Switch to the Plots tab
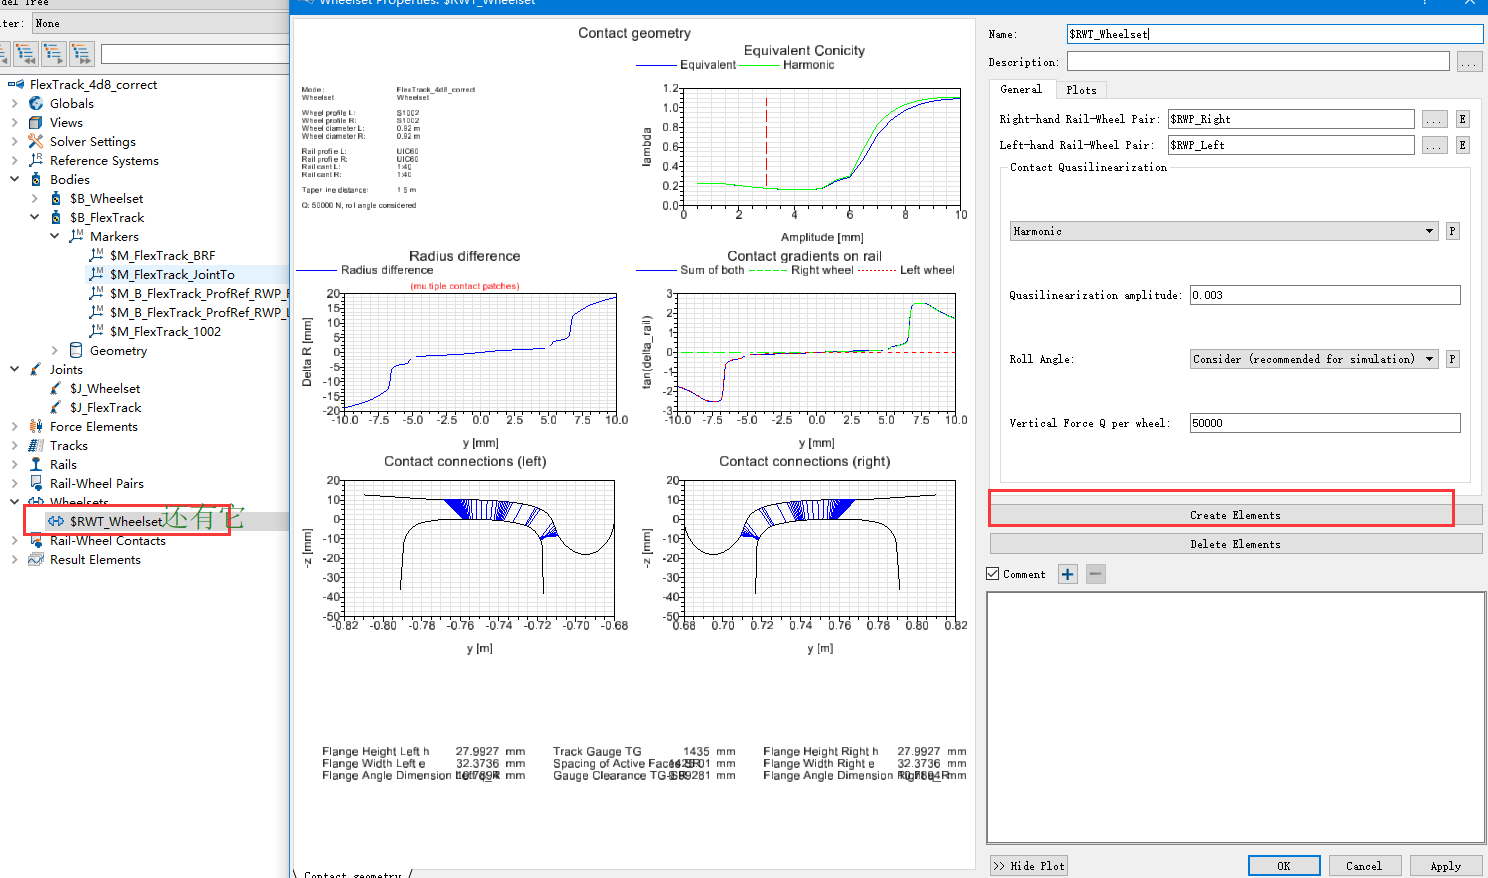Screen dimensions: 1488x878 pos(1081,90)
